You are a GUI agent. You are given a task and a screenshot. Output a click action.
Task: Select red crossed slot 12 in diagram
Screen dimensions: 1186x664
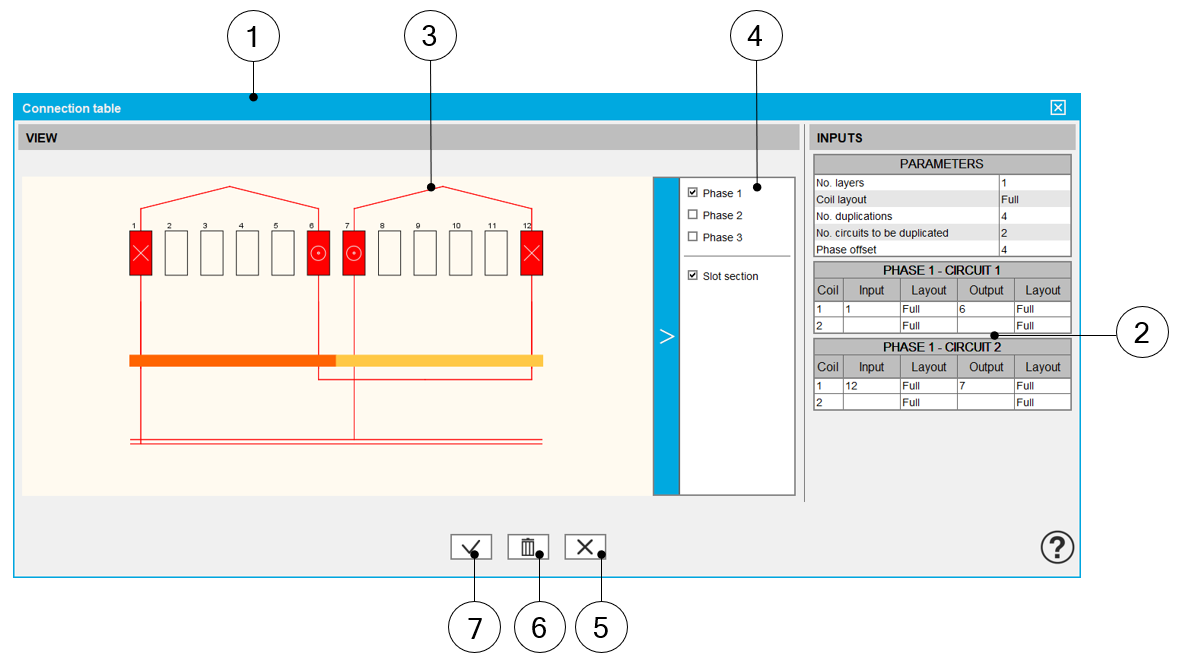click(x=532, y=253)
